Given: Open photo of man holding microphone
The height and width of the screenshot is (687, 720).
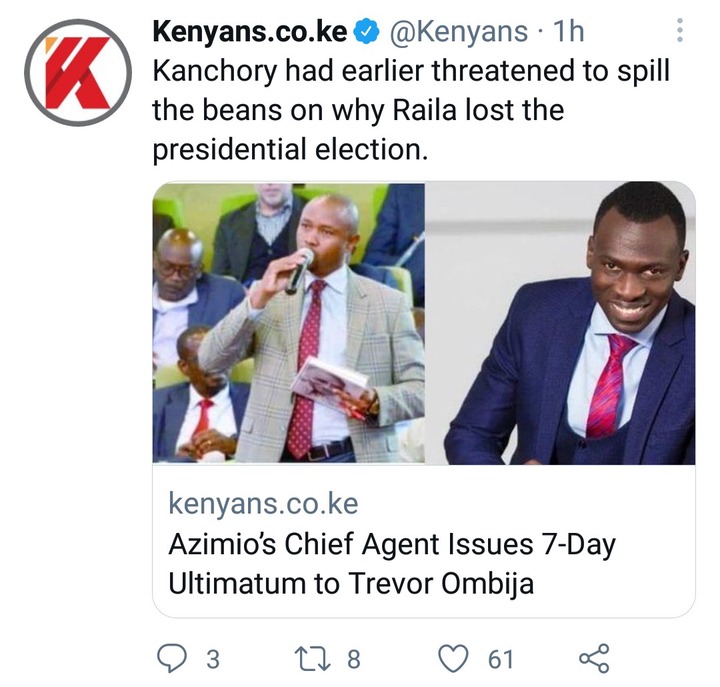Looking at the screenshot, I should point(288,323).
